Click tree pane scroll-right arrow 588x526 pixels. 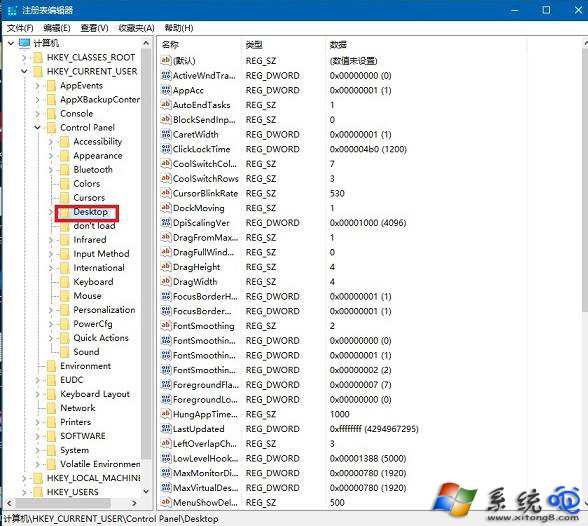134,503
